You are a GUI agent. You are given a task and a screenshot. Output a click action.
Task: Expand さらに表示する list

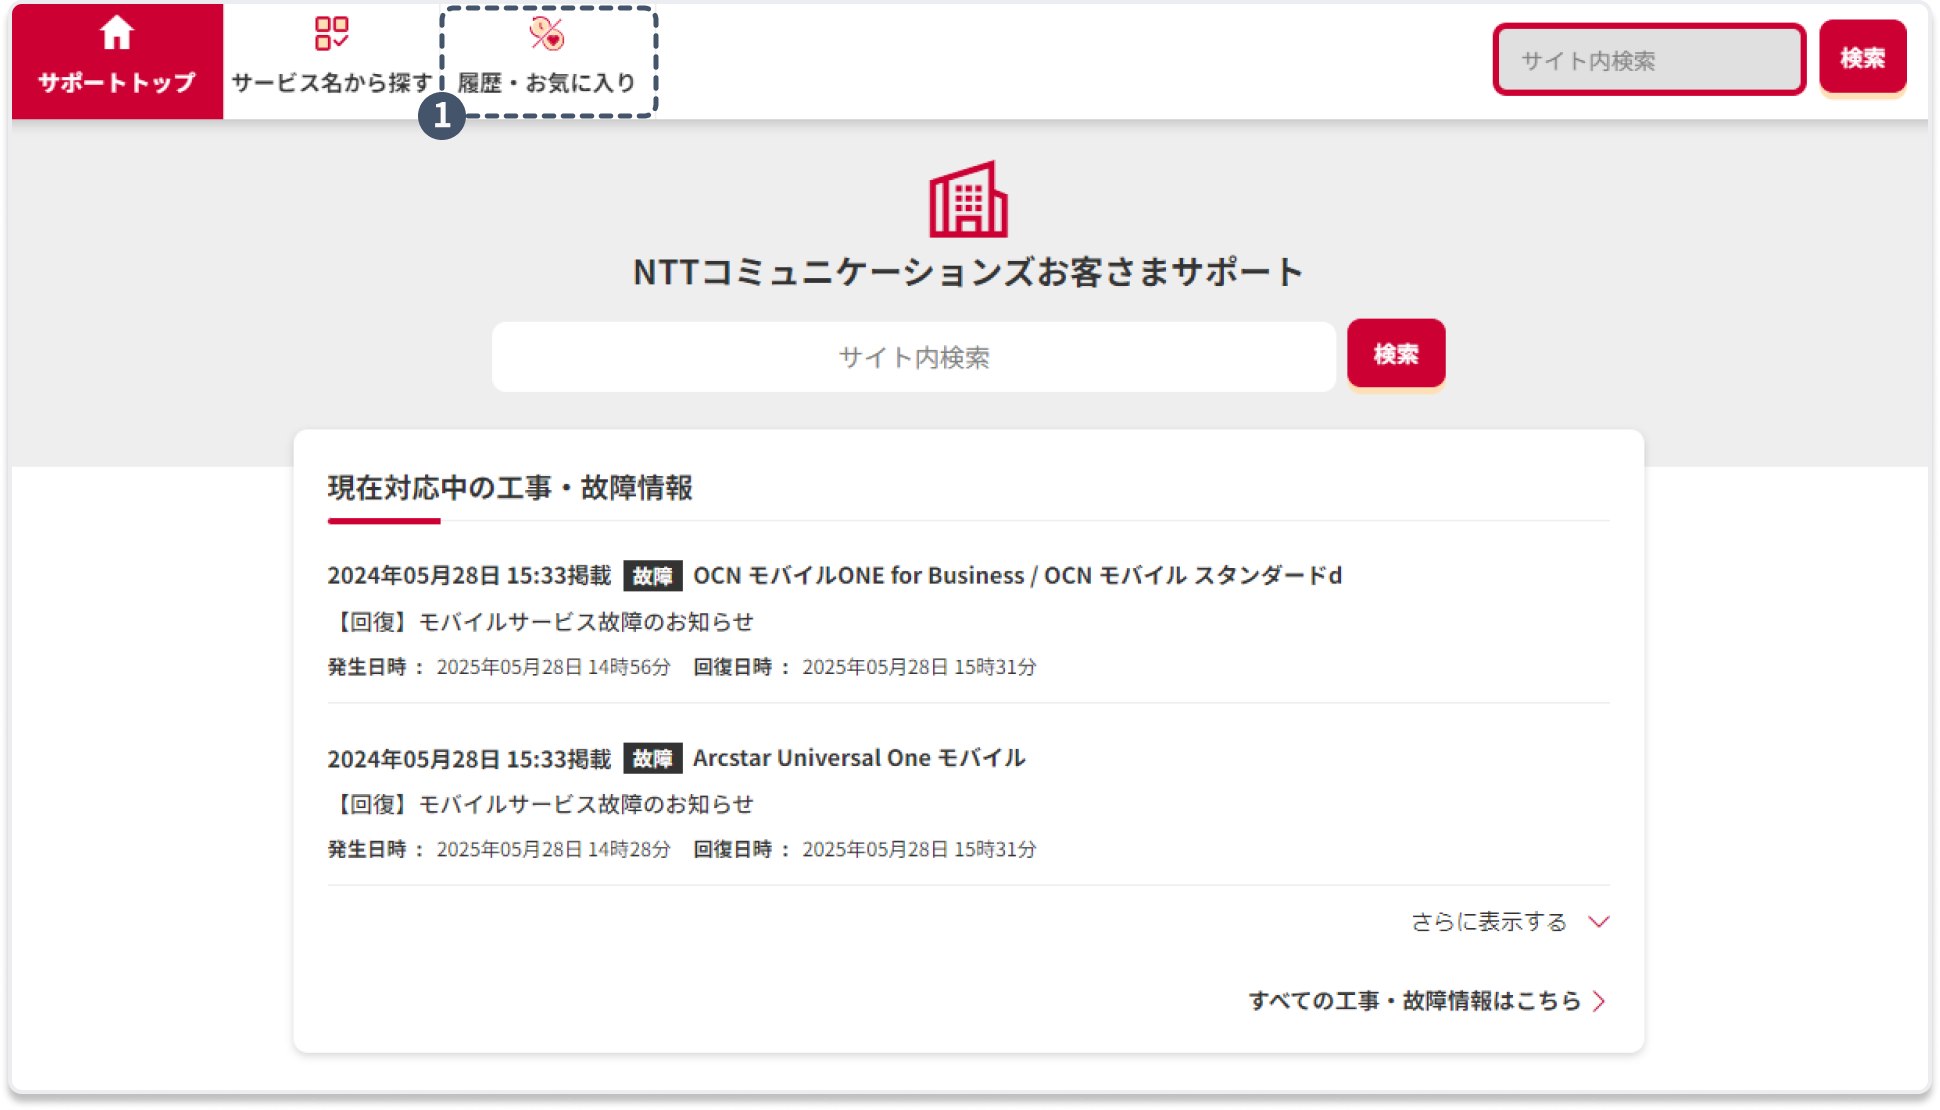1510,922
